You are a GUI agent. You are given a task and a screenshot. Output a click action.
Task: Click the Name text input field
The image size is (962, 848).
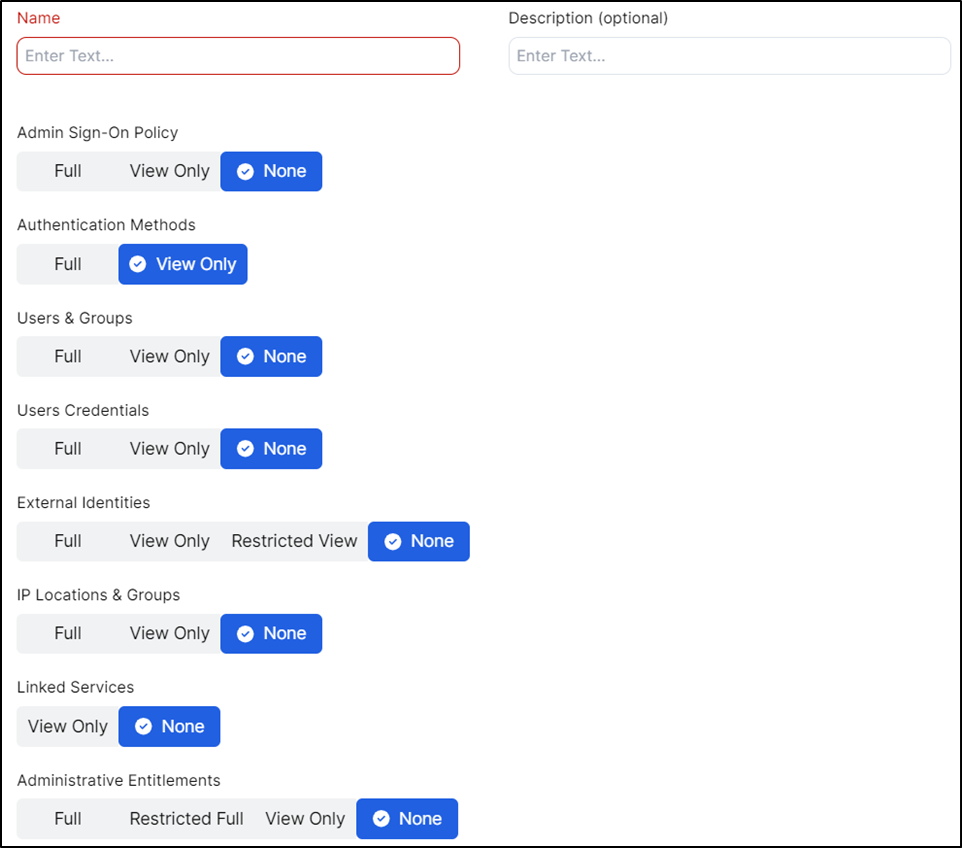click(x=238, y=56)
